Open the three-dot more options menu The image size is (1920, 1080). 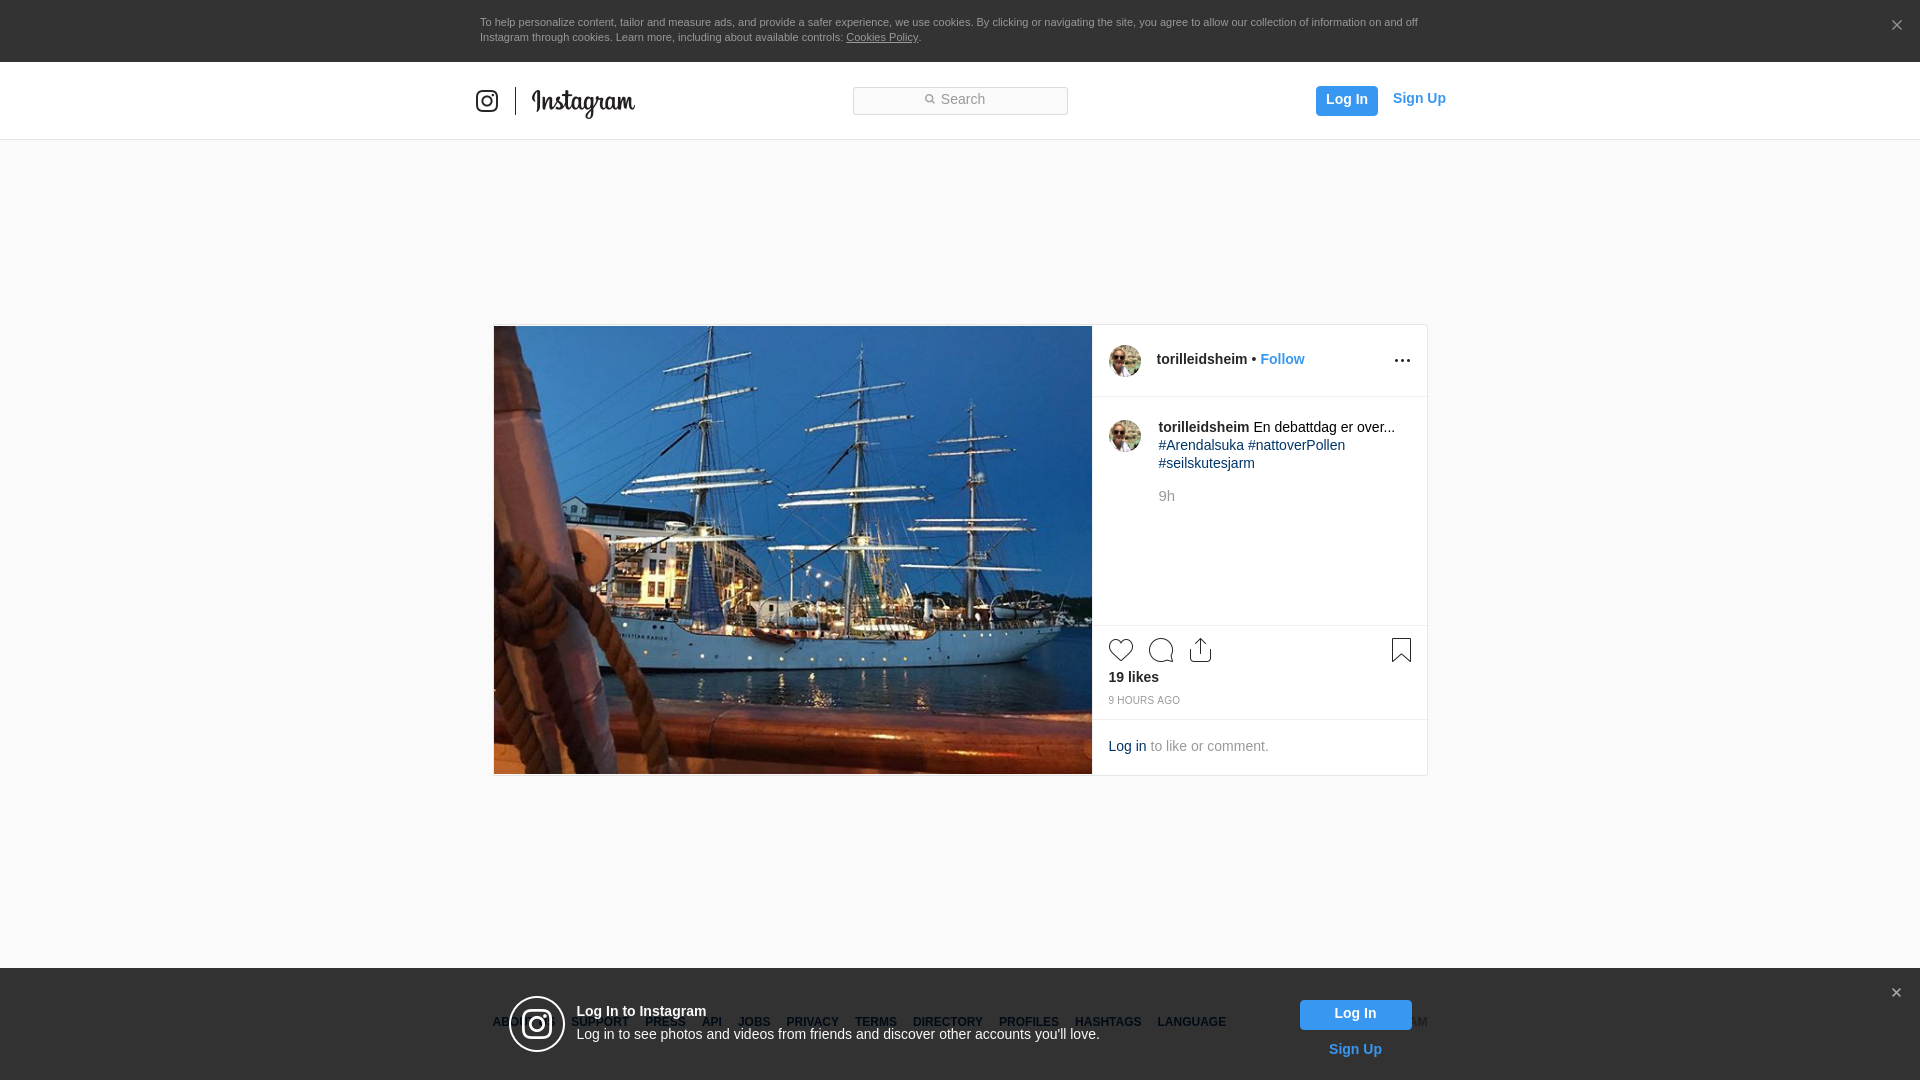[1402, 361]
